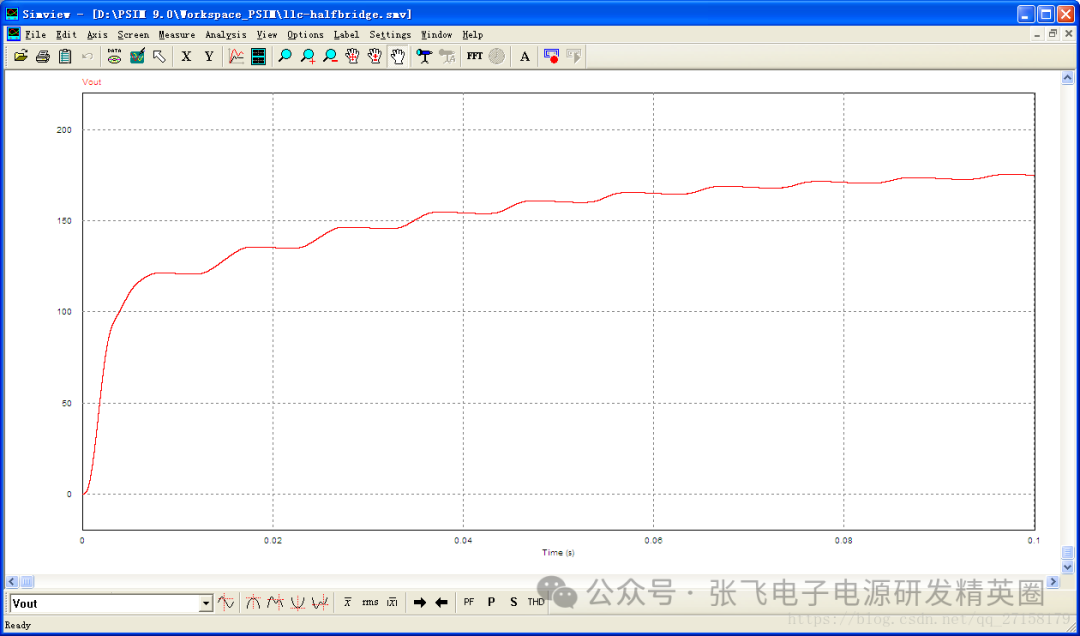Click the Time (s) axis label
Image resolution: width=1080 pixels, height=636 pixels.
pyautogui.click(x=558, y=553)
